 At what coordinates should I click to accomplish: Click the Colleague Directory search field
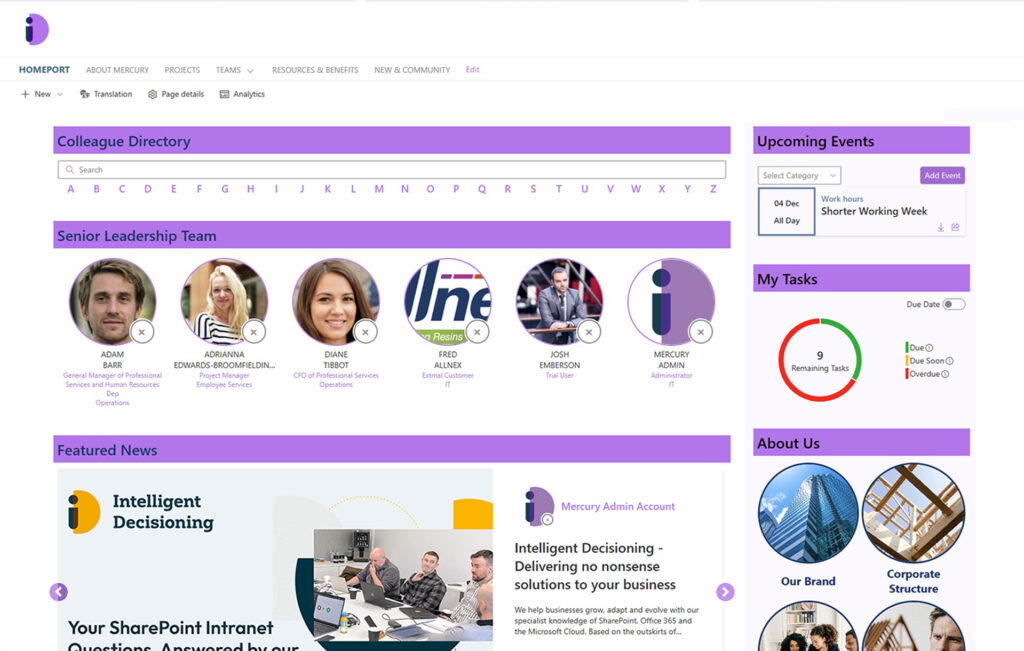392,170
